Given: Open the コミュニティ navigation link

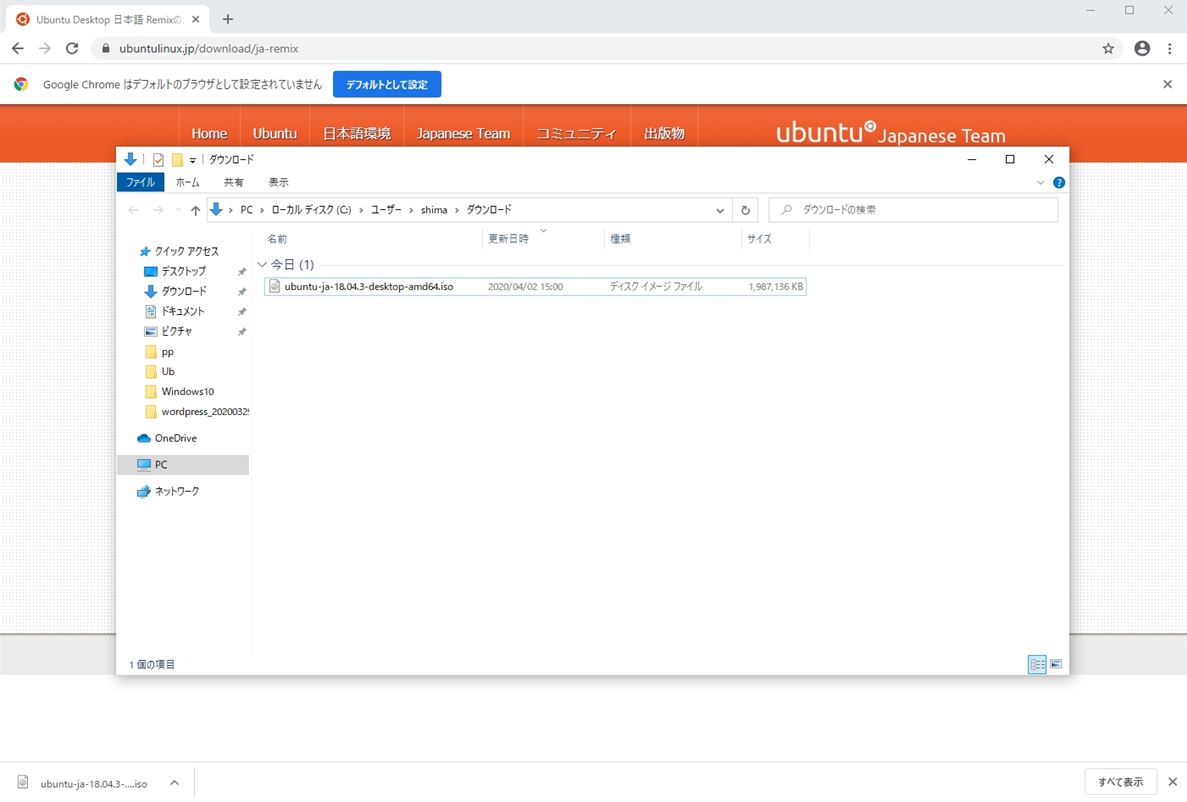Looking at the screenshot, I should [576, 133].
